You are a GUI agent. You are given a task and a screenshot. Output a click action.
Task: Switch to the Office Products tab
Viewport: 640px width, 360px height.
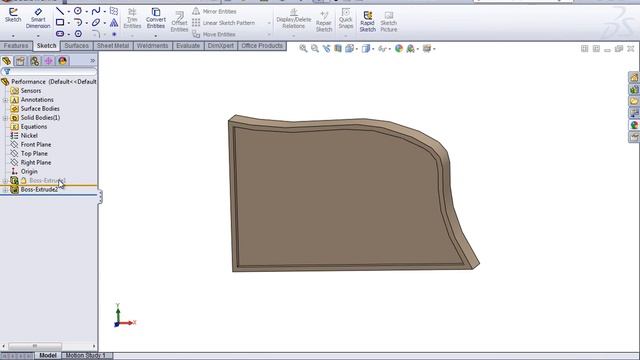262,46
